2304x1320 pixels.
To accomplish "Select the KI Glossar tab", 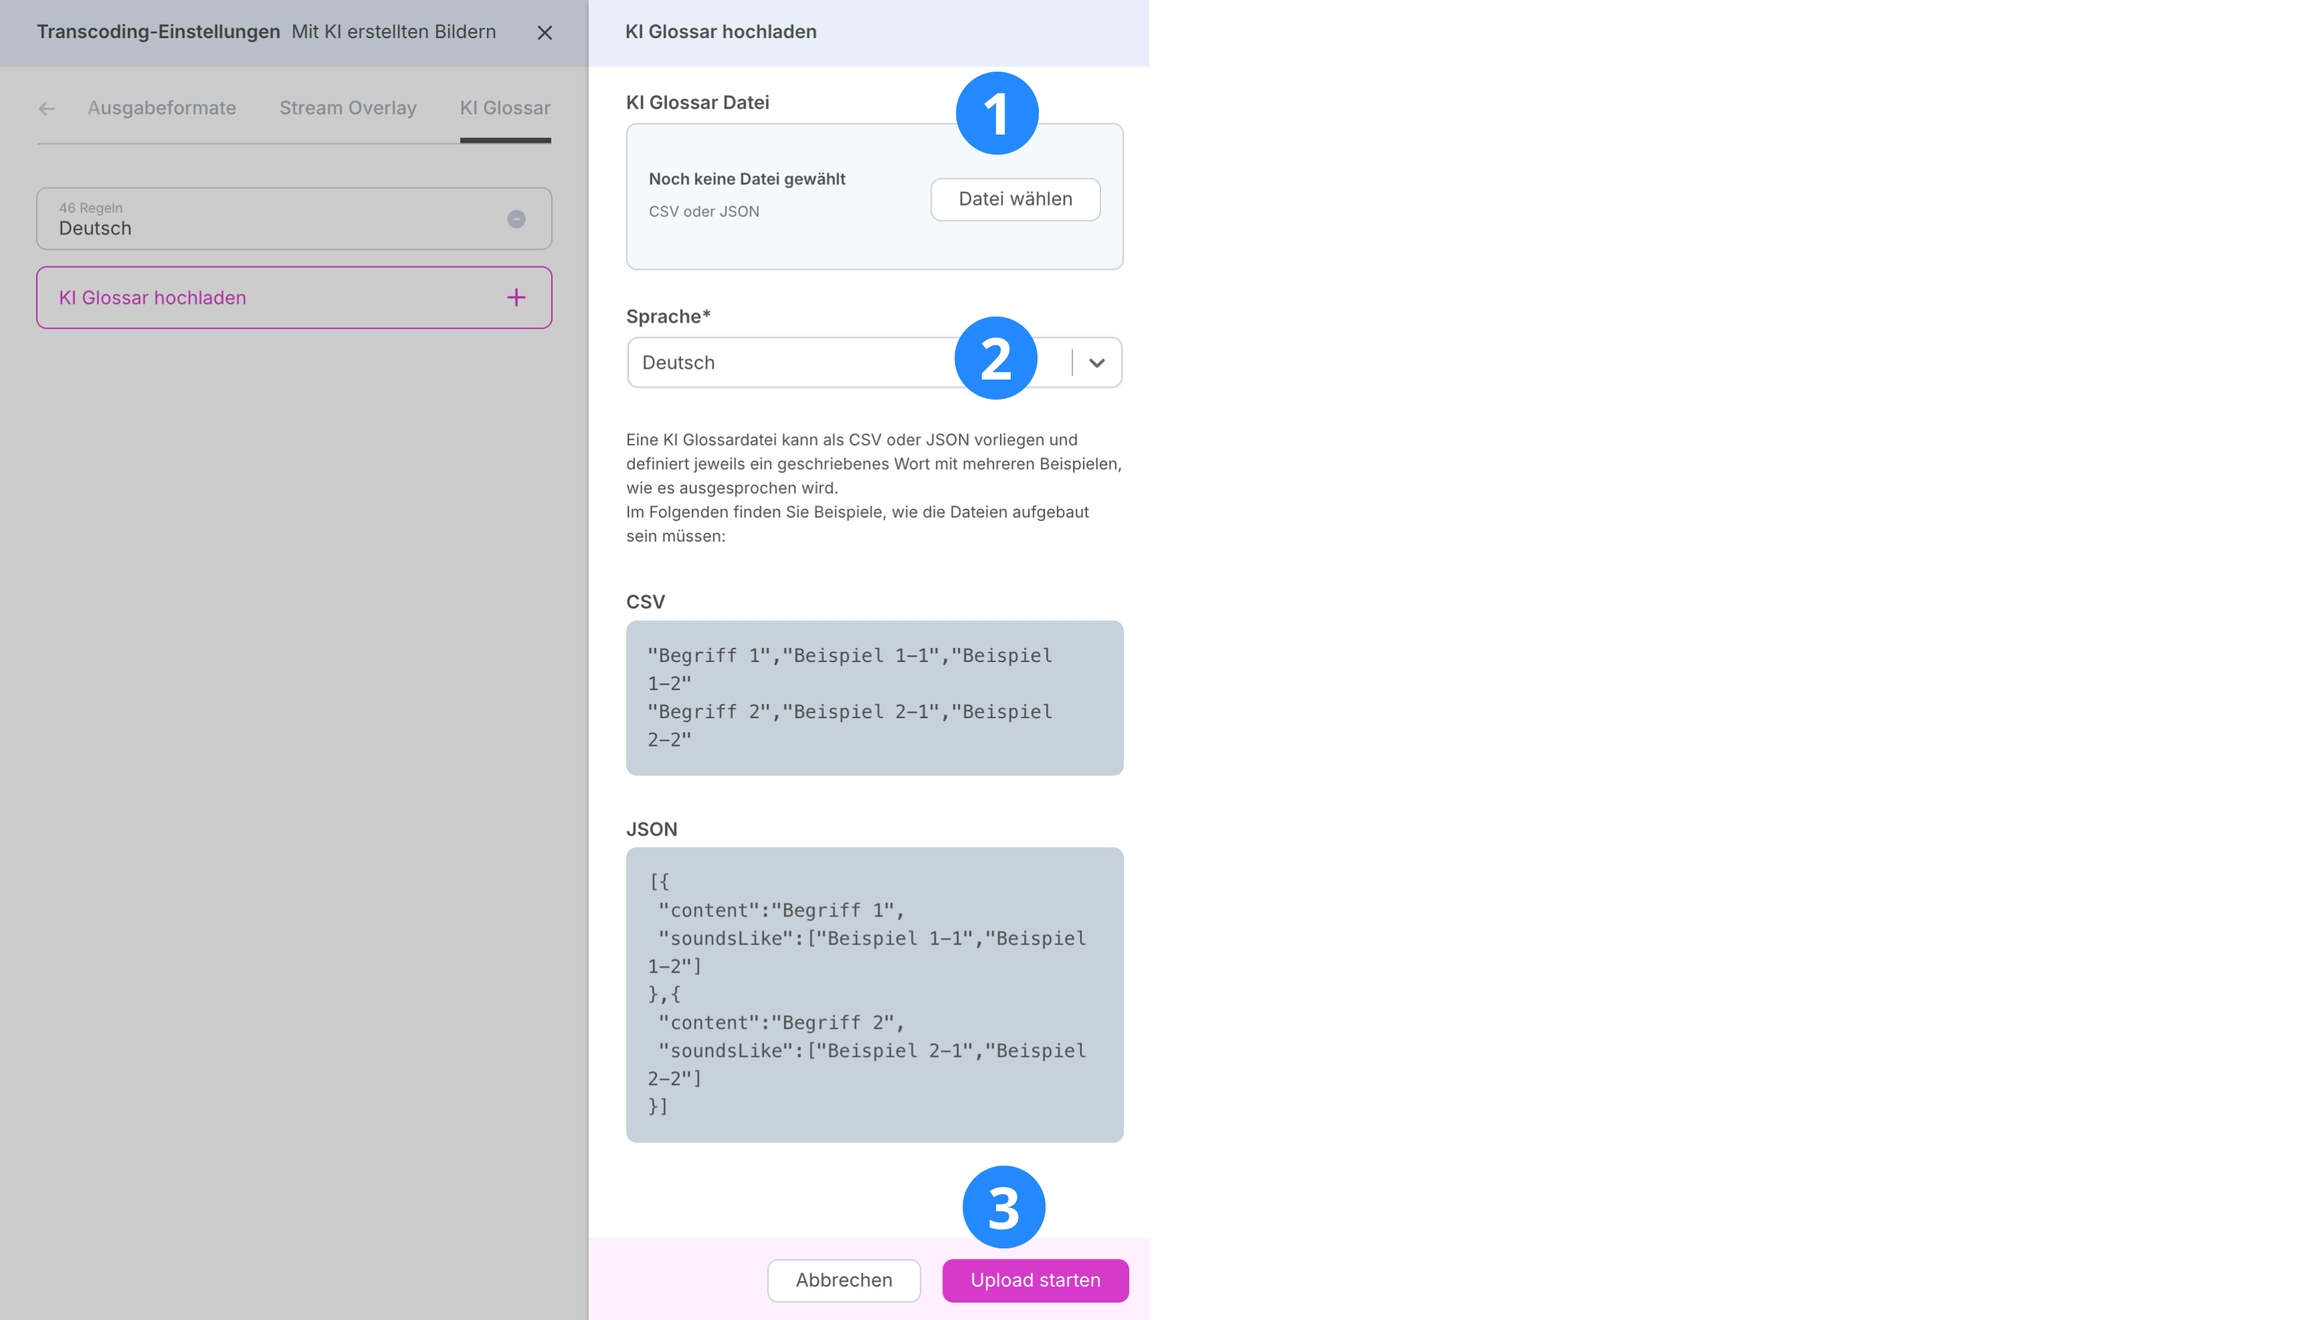I will click(x=505, y=108).
